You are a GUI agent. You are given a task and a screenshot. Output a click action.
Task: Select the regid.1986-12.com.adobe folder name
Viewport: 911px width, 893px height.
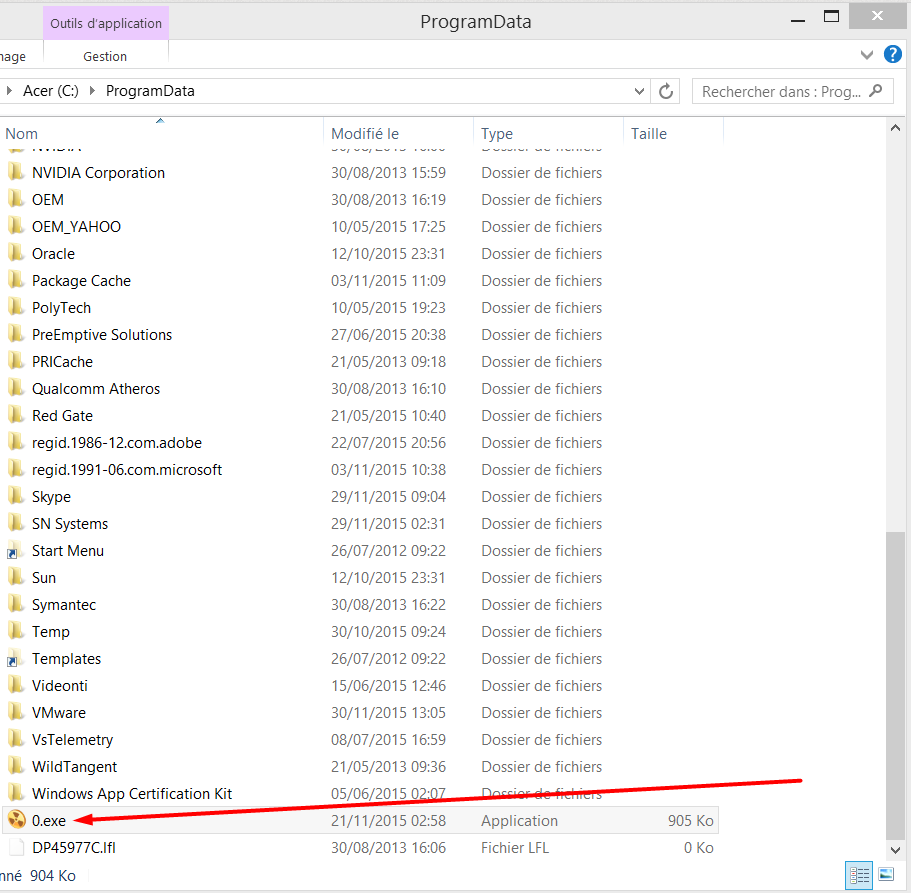click(117, 443)
